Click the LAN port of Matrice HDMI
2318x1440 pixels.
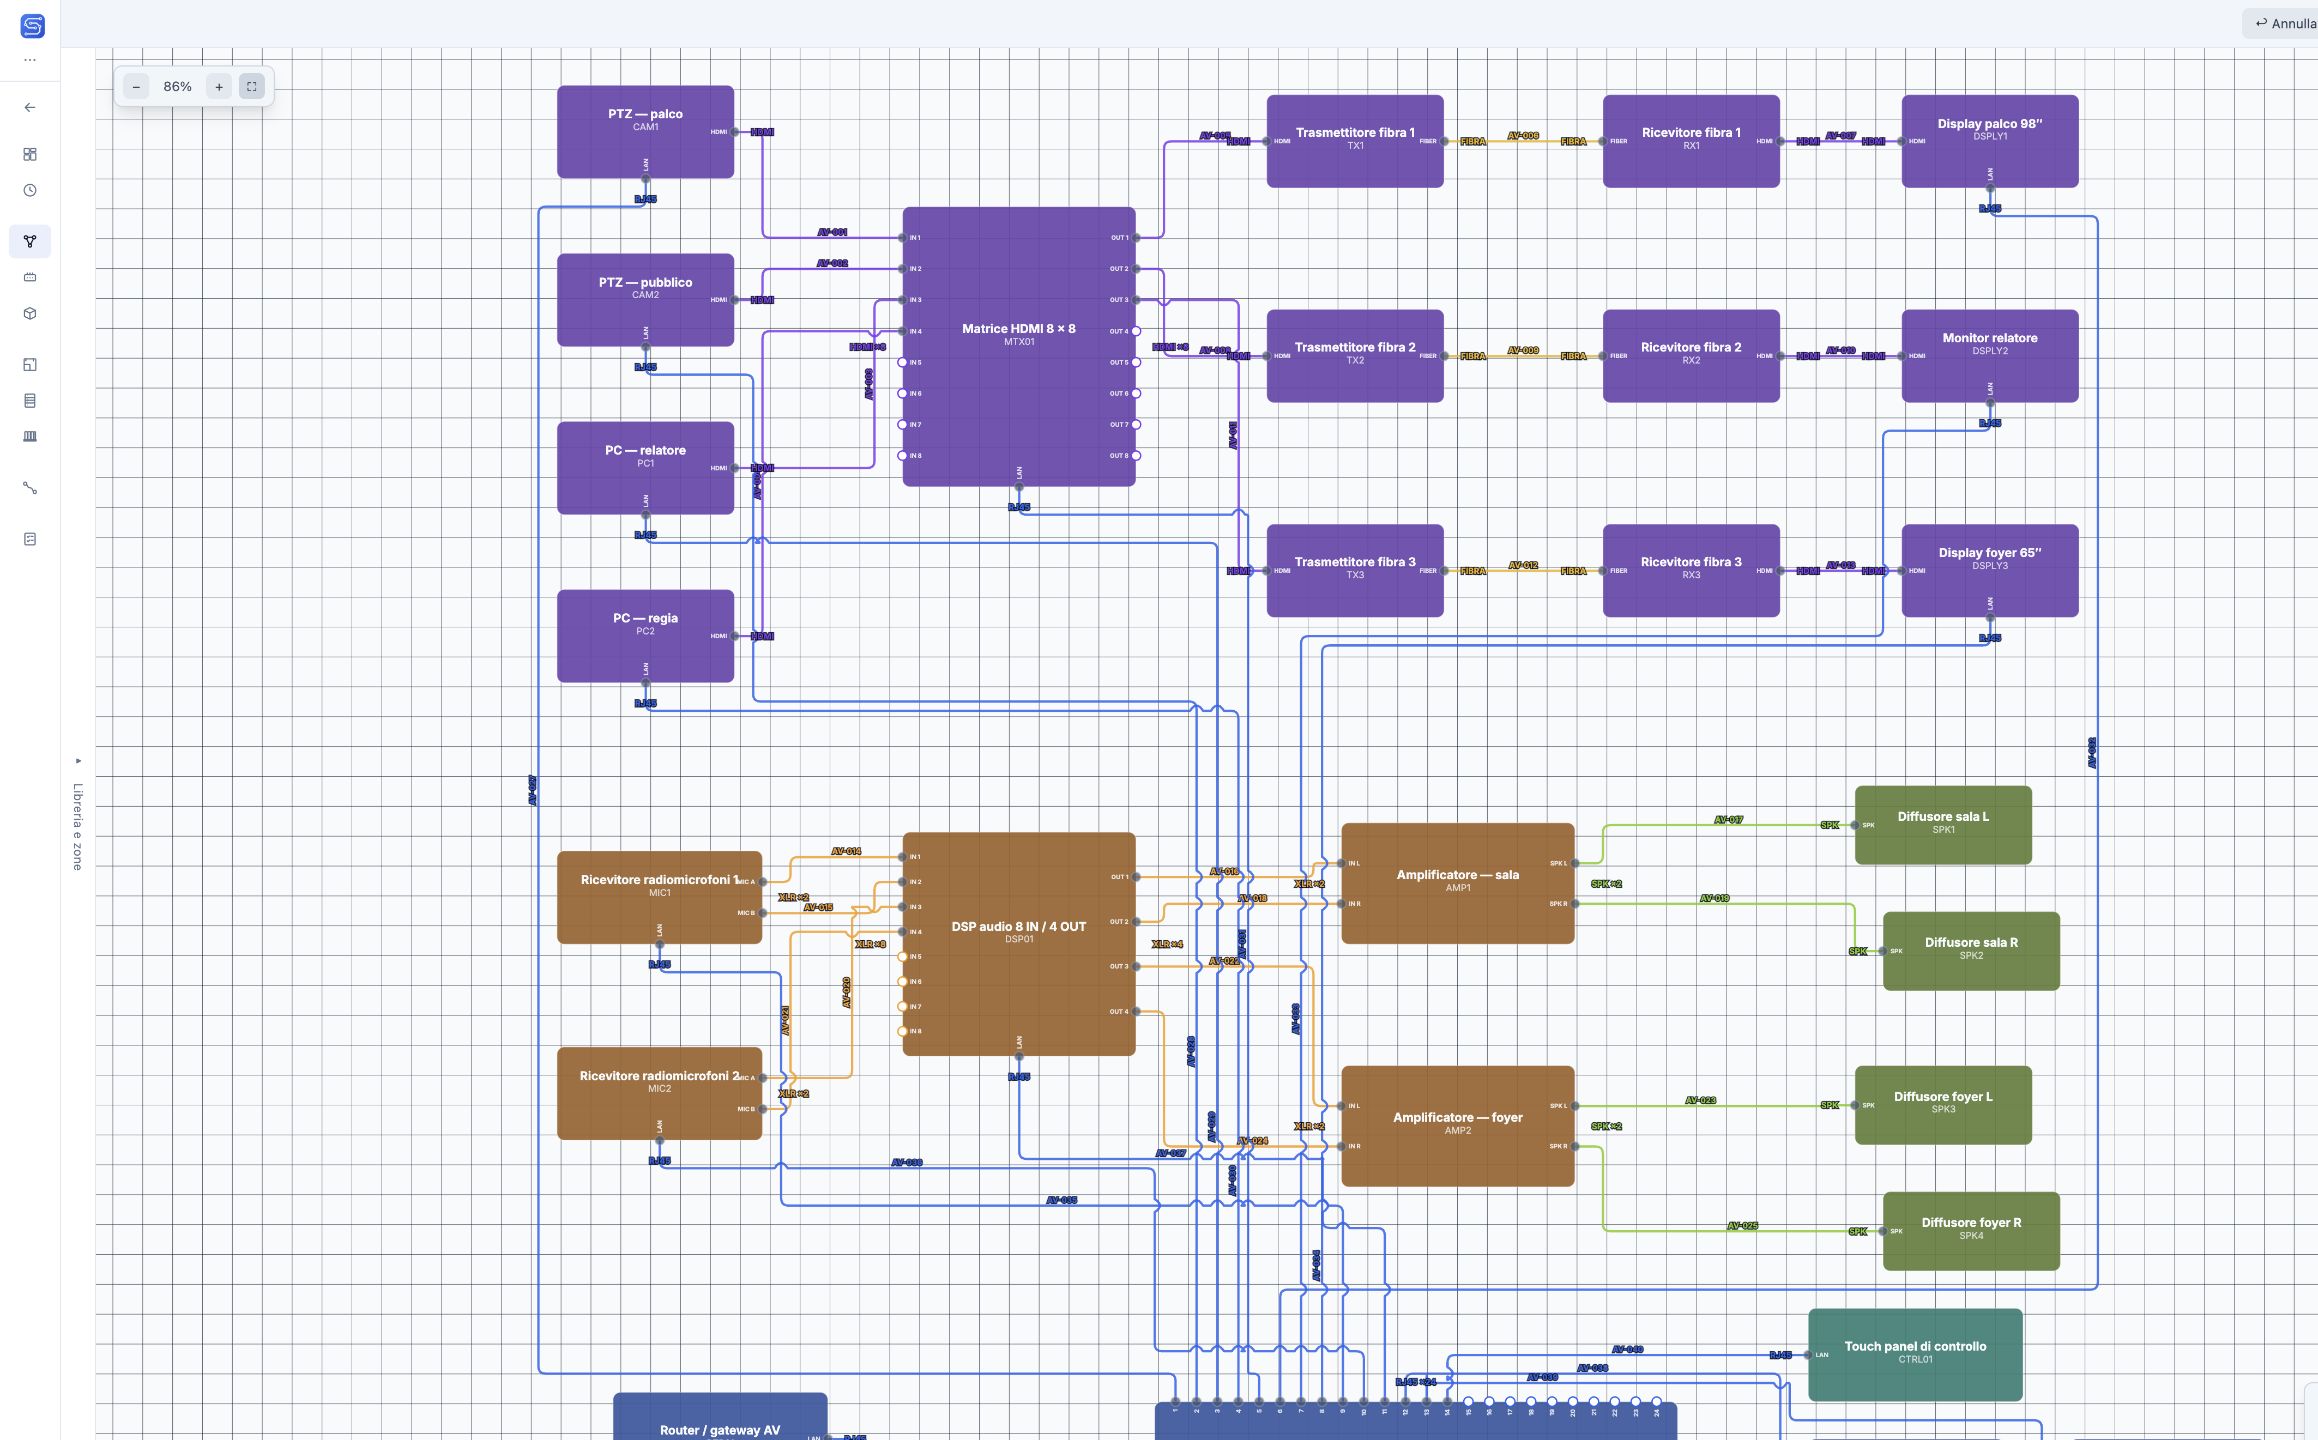tap(1019, 486)
